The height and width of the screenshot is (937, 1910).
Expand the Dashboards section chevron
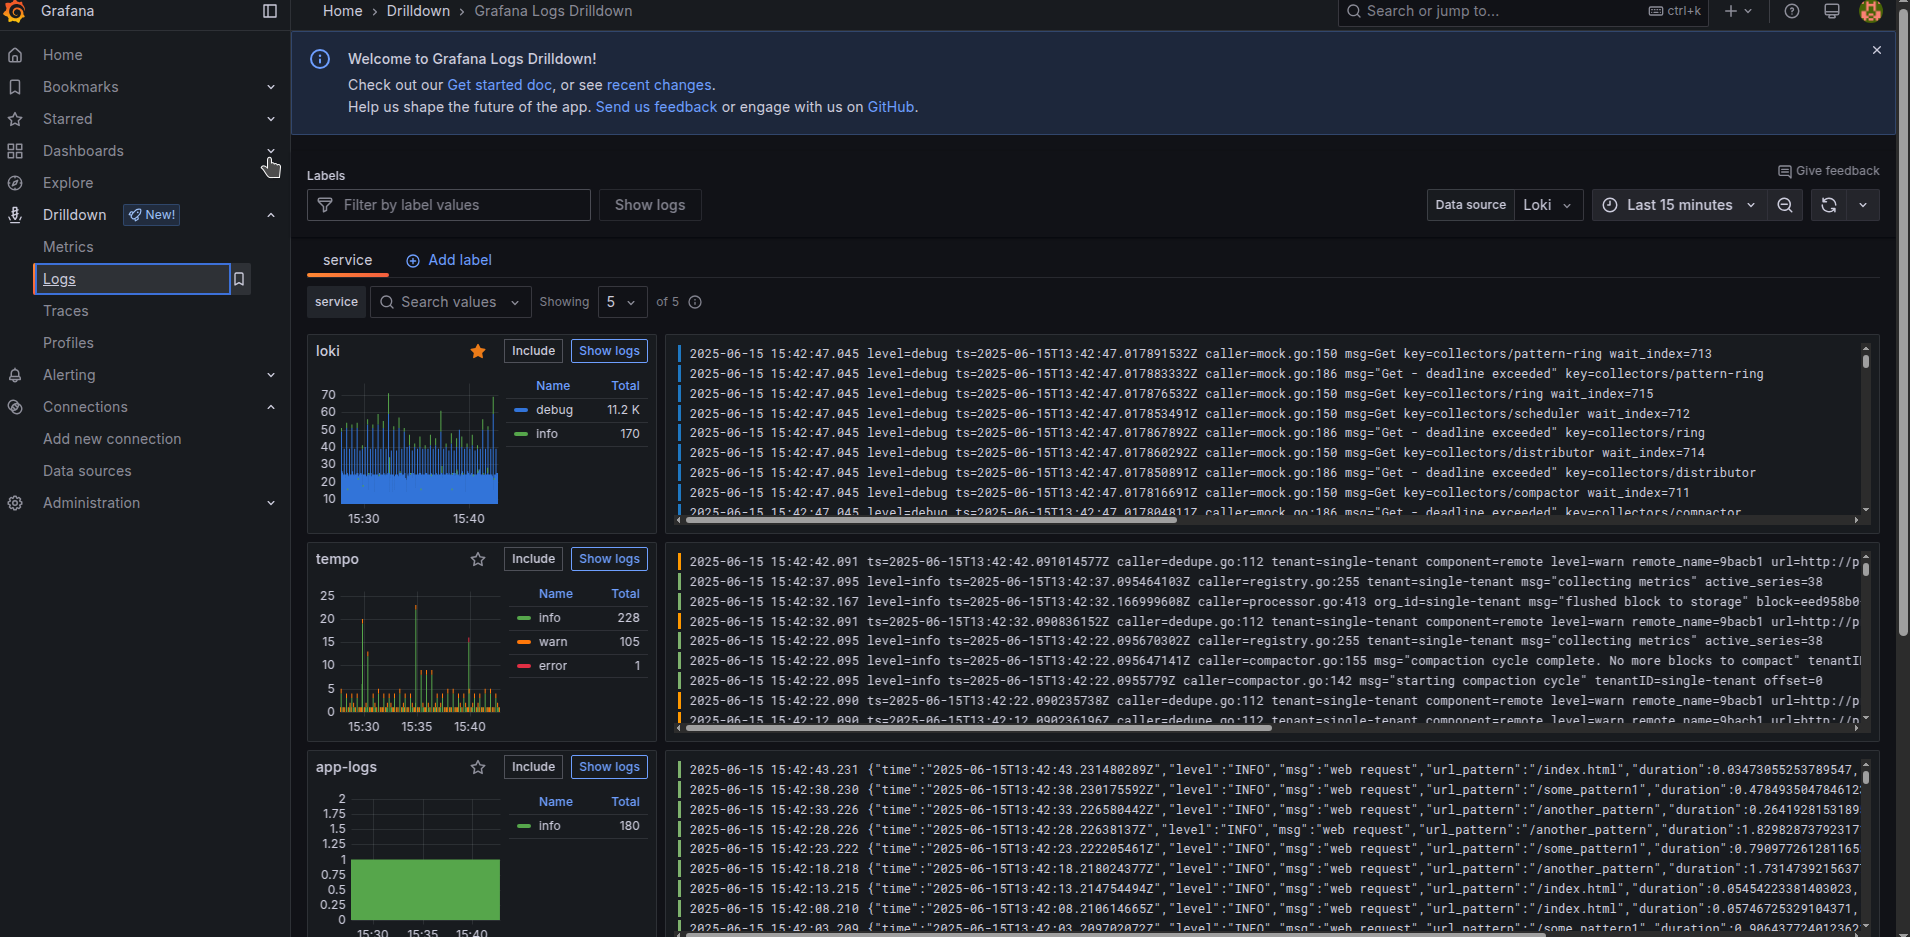click(x=271, y=151)
